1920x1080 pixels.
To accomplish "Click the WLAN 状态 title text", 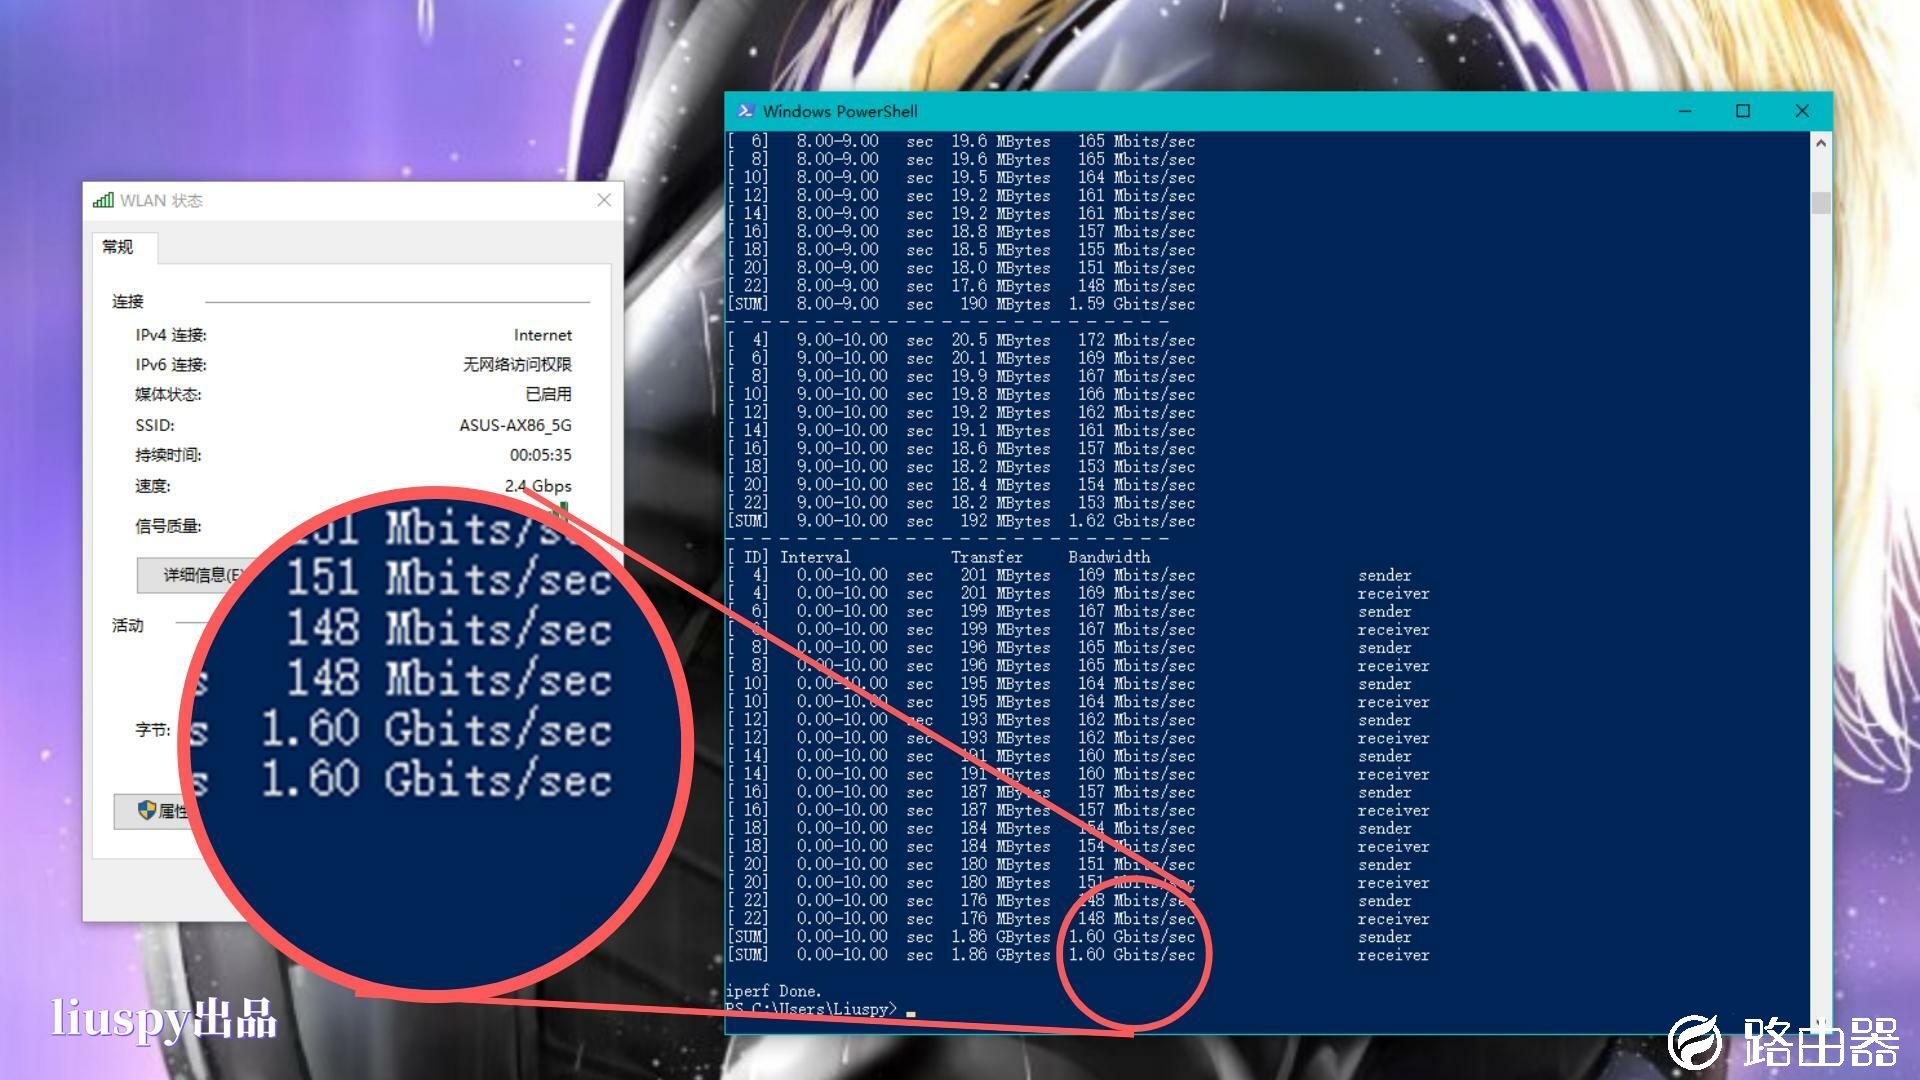I will point(161,200).
